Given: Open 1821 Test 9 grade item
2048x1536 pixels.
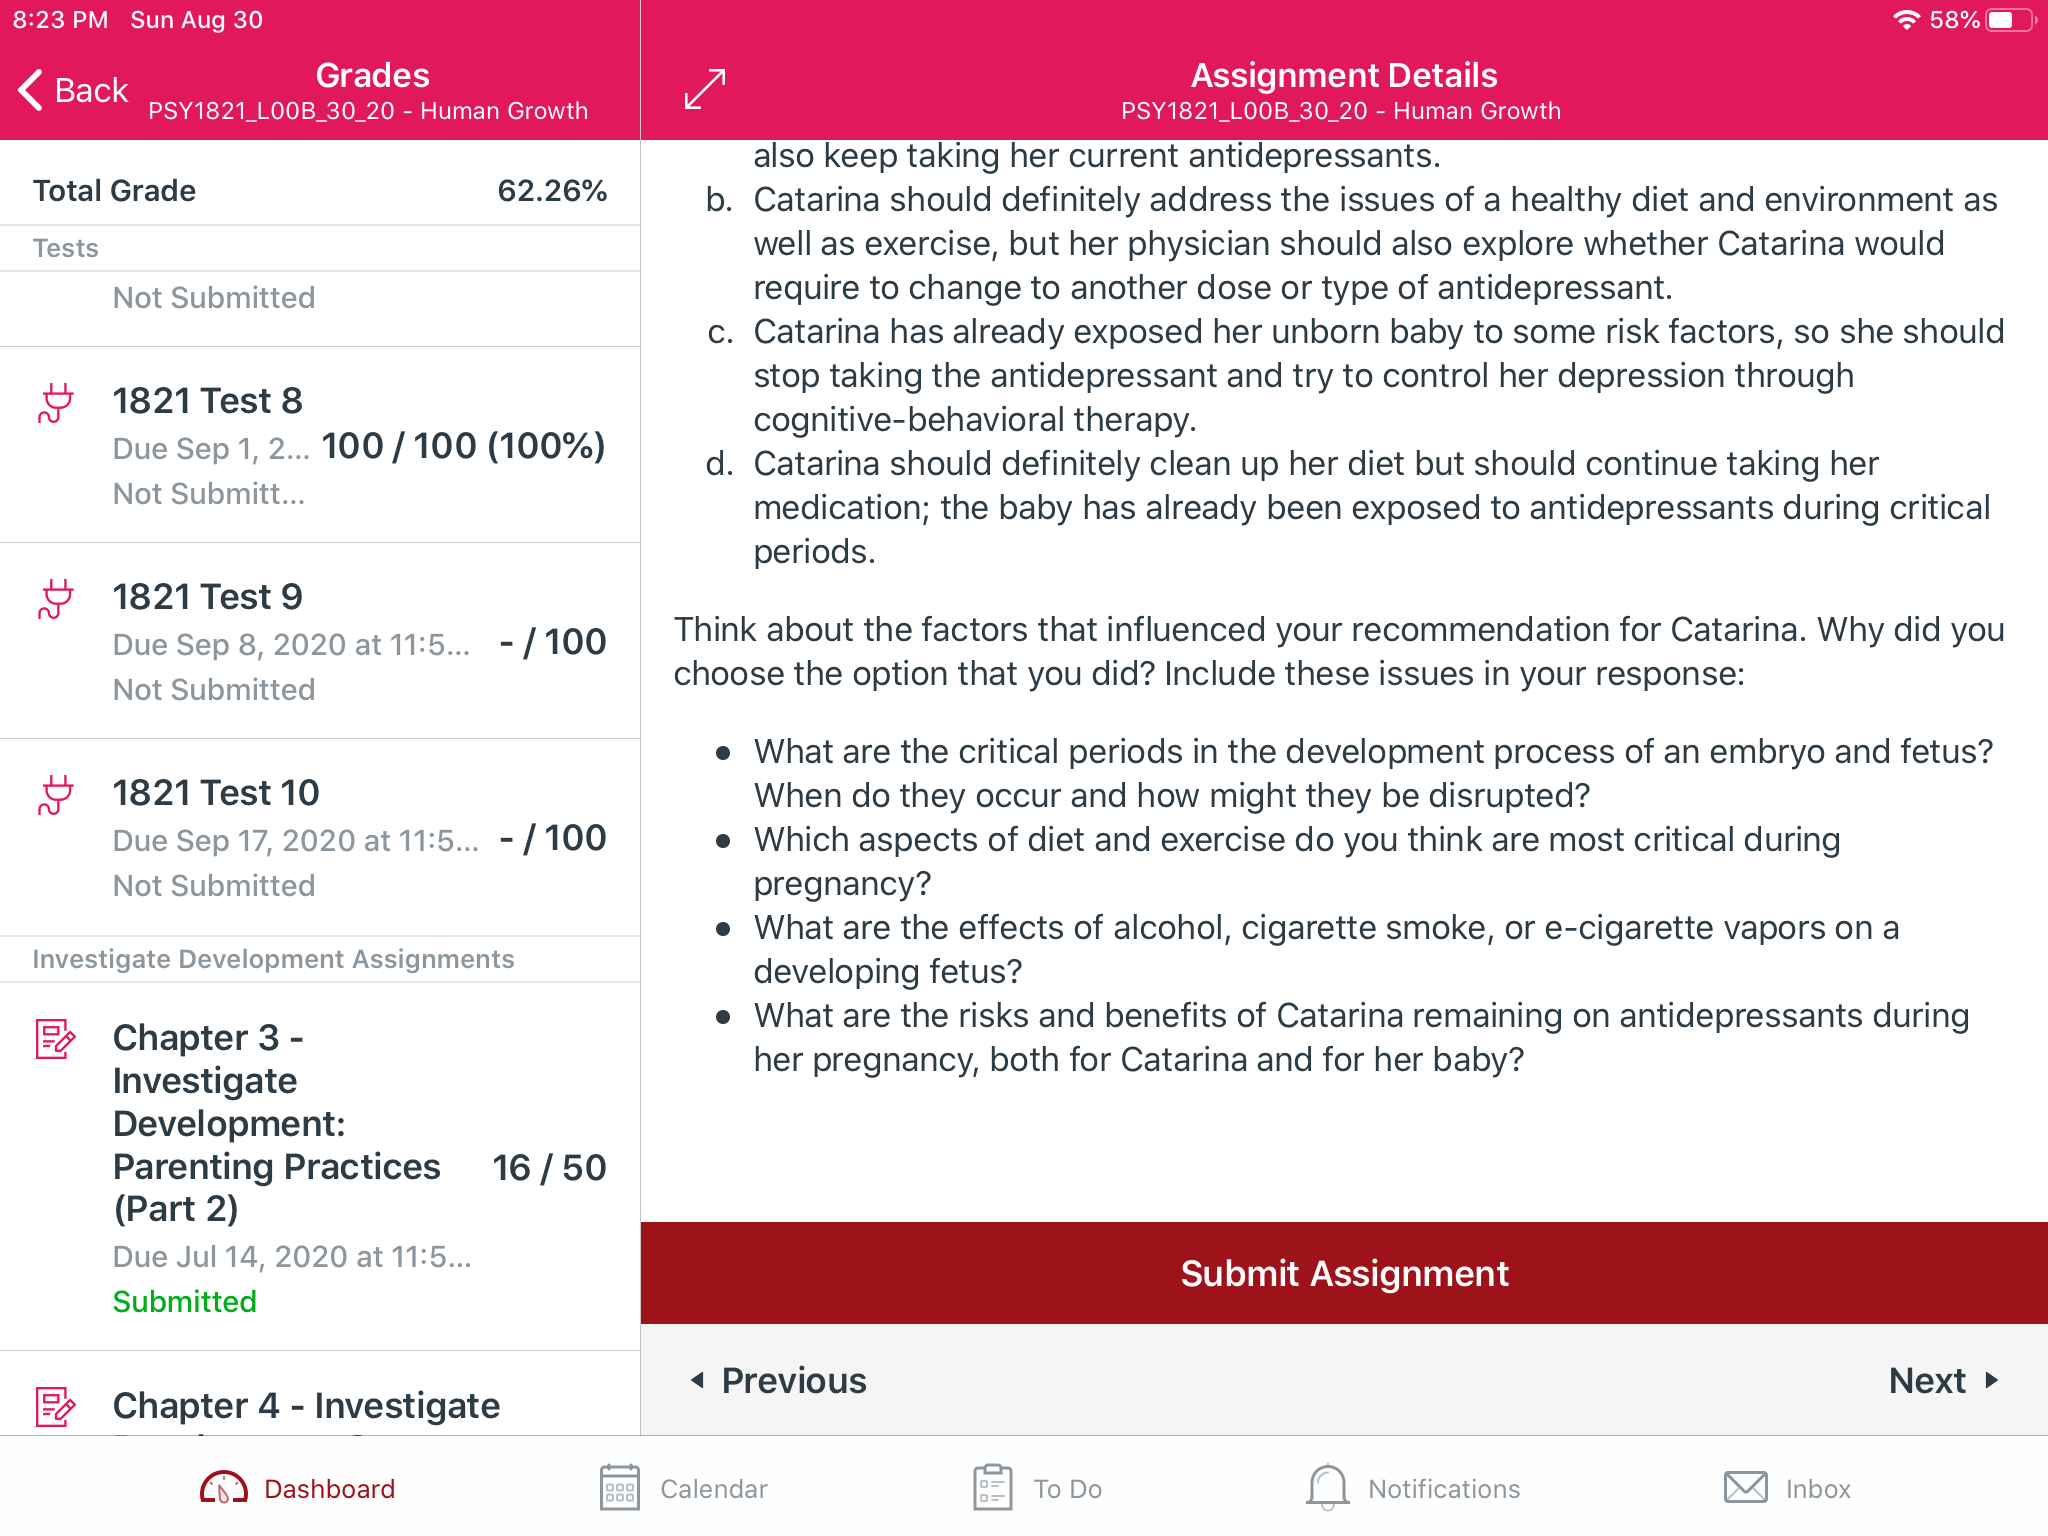Looking at the screenshot, I should tap(320, 641).
